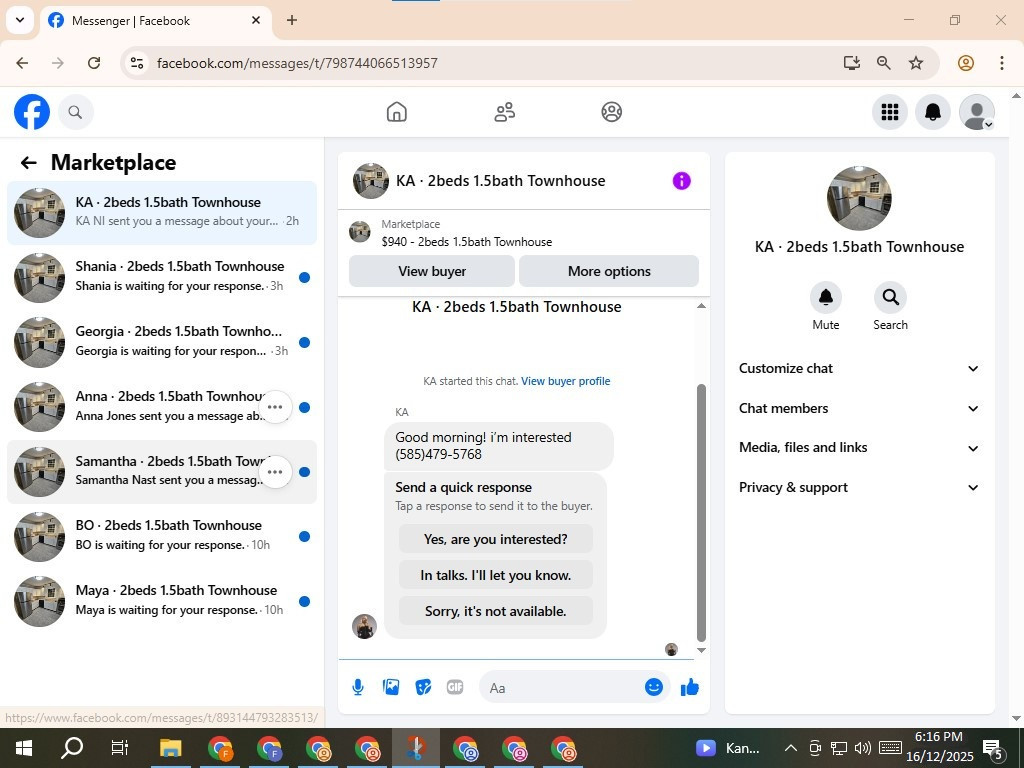
Task: Open the Shania townhouse conversation
Action: [162, 278]
